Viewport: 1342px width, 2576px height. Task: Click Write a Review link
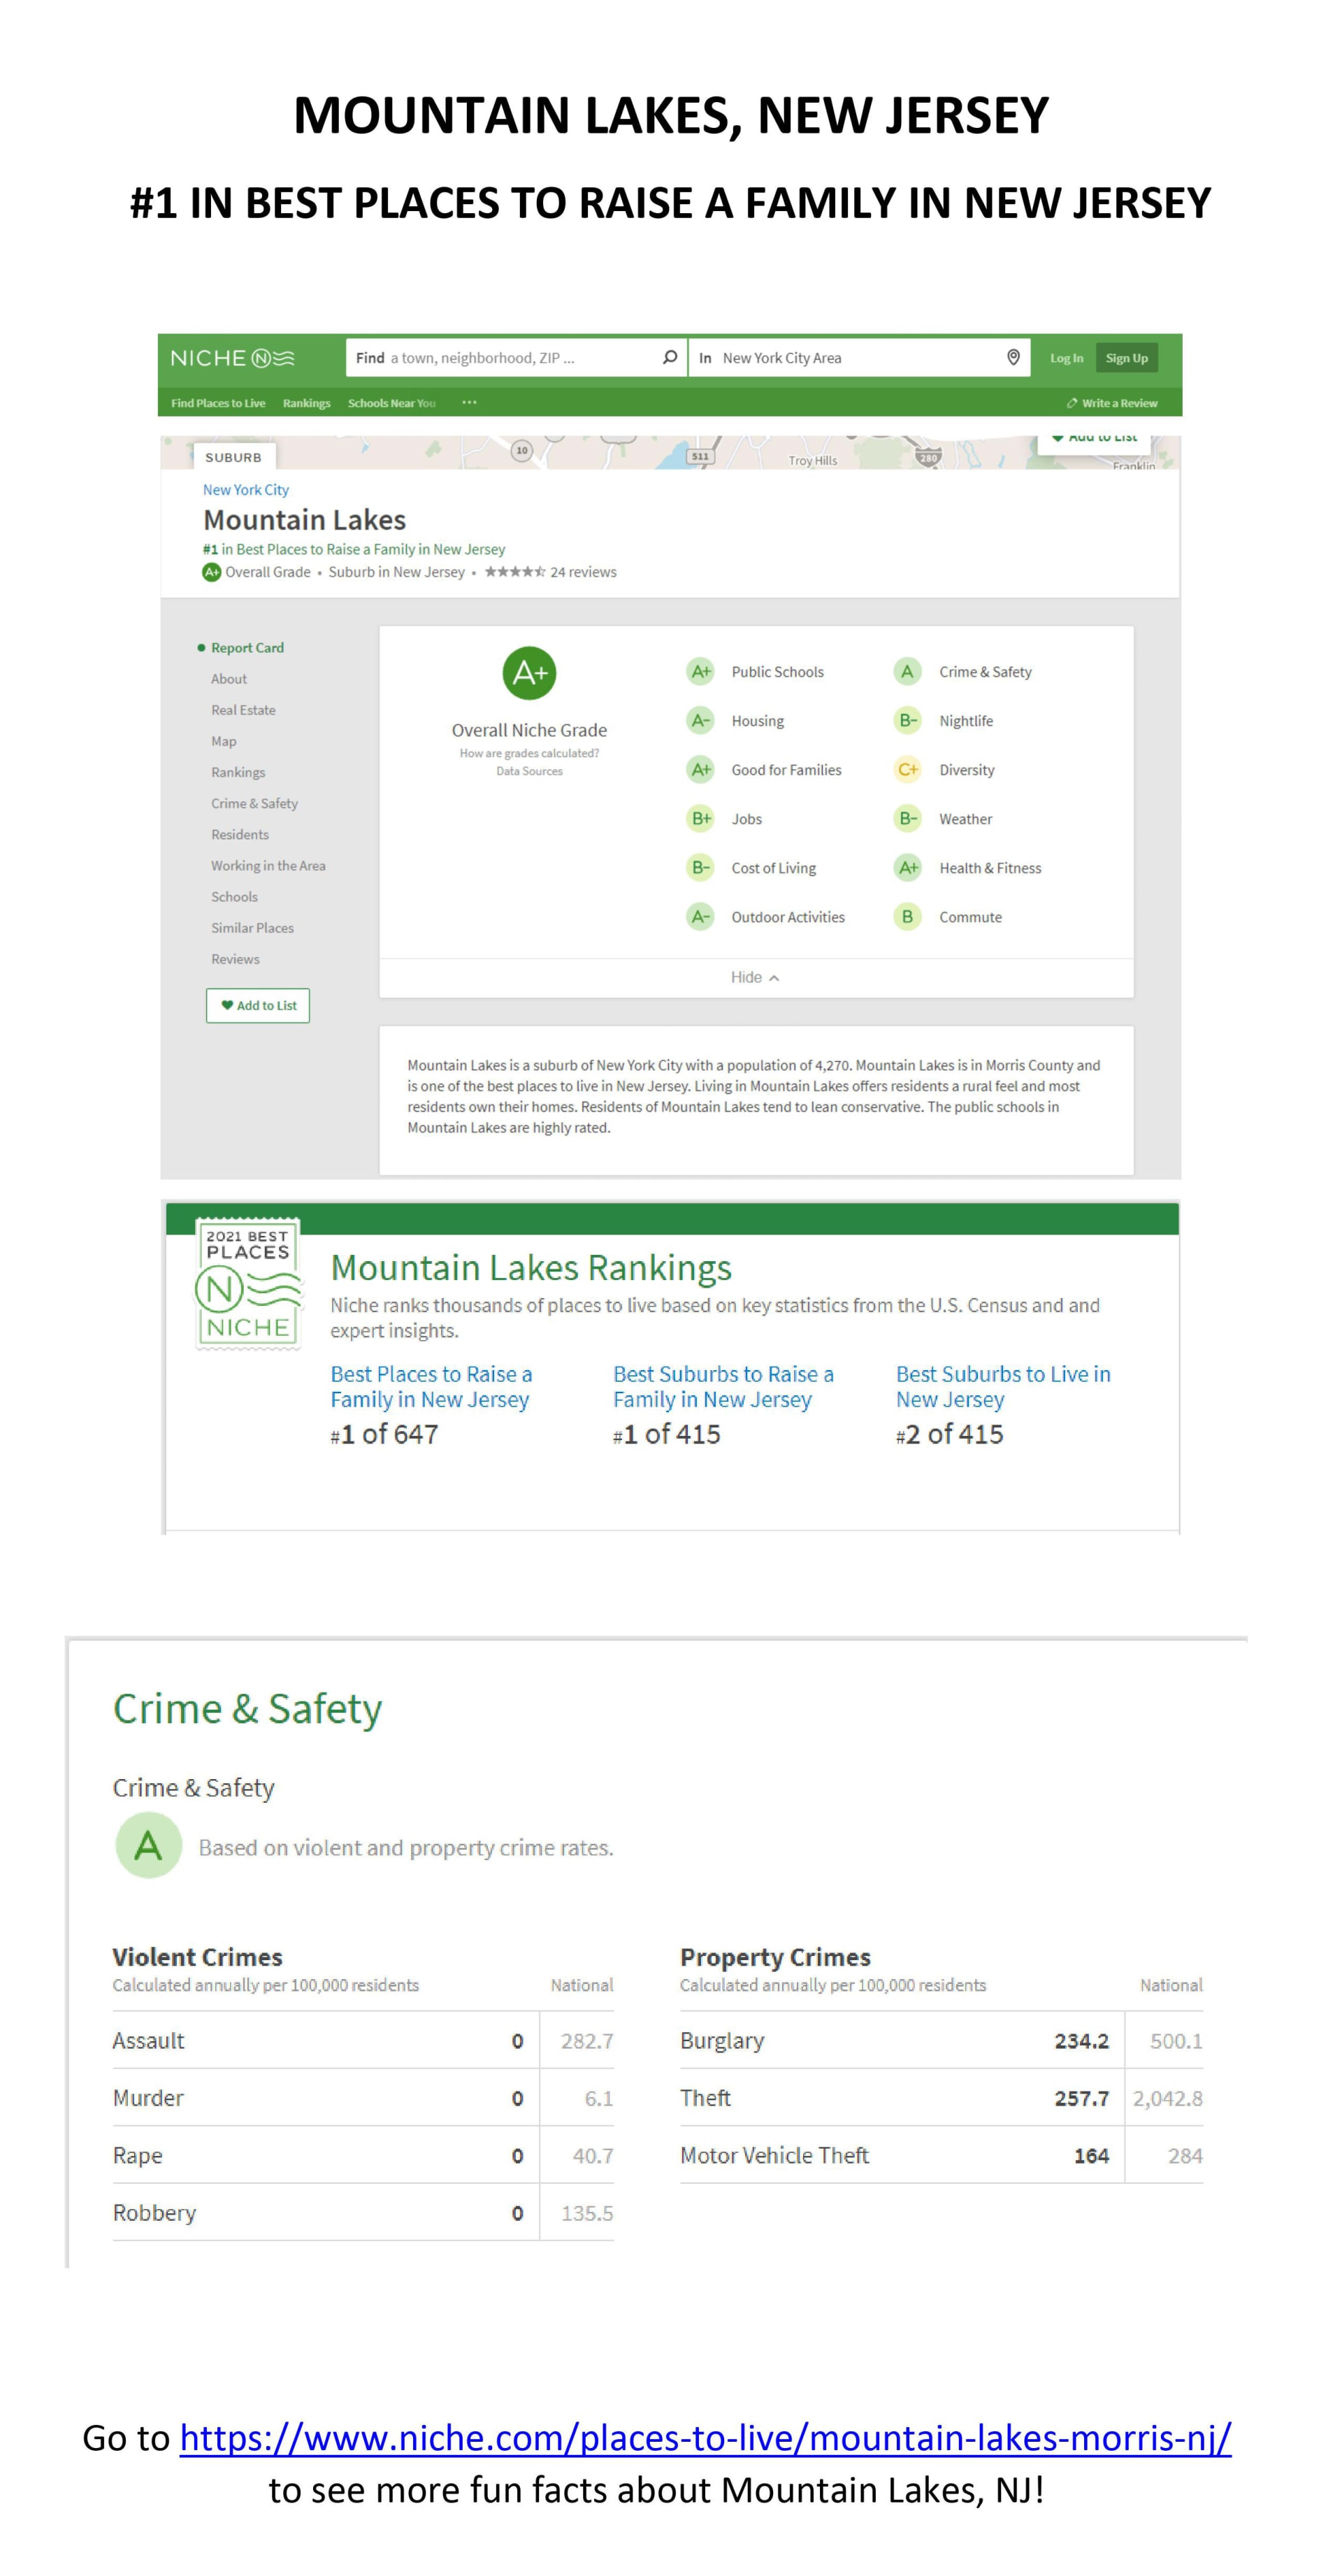pos(1112,403)
